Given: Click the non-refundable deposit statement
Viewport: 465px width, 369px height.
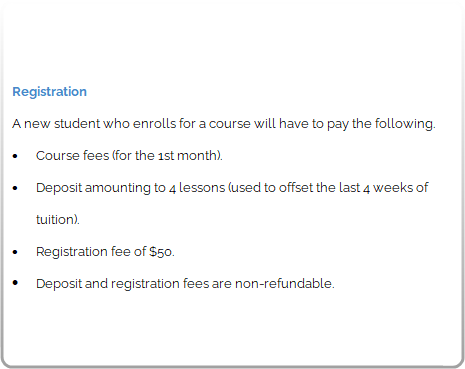Looking at the screenshot, I should (185, 284).
